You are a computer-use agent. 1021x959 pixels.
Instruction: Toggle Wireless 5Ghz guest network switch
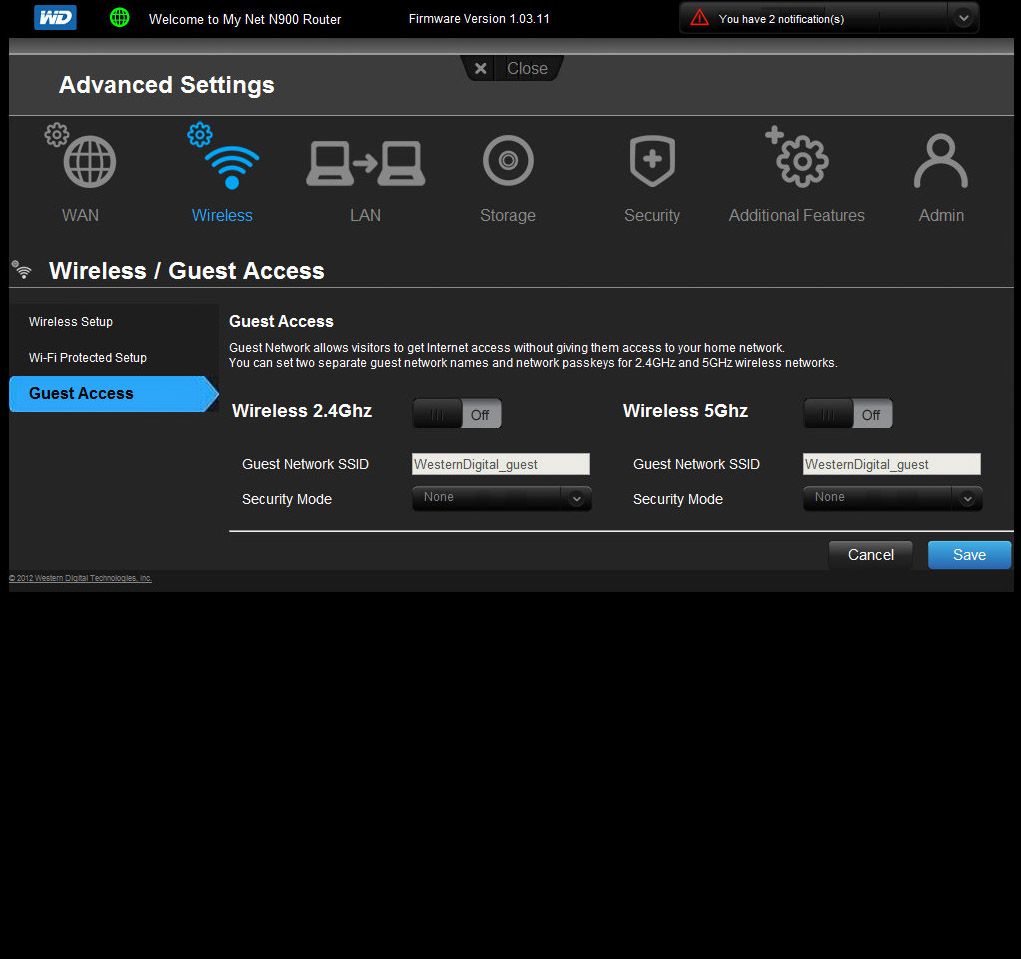[x=848, y=413]
